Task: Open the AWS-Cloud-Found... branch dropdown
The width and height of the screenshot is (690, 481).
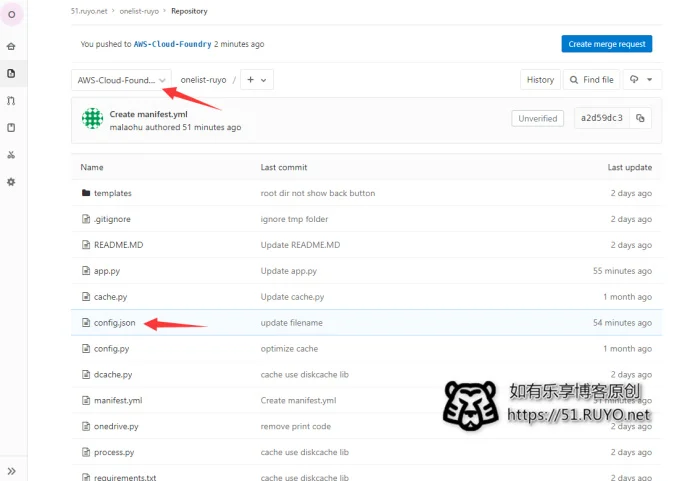Action: click(121, 80)
